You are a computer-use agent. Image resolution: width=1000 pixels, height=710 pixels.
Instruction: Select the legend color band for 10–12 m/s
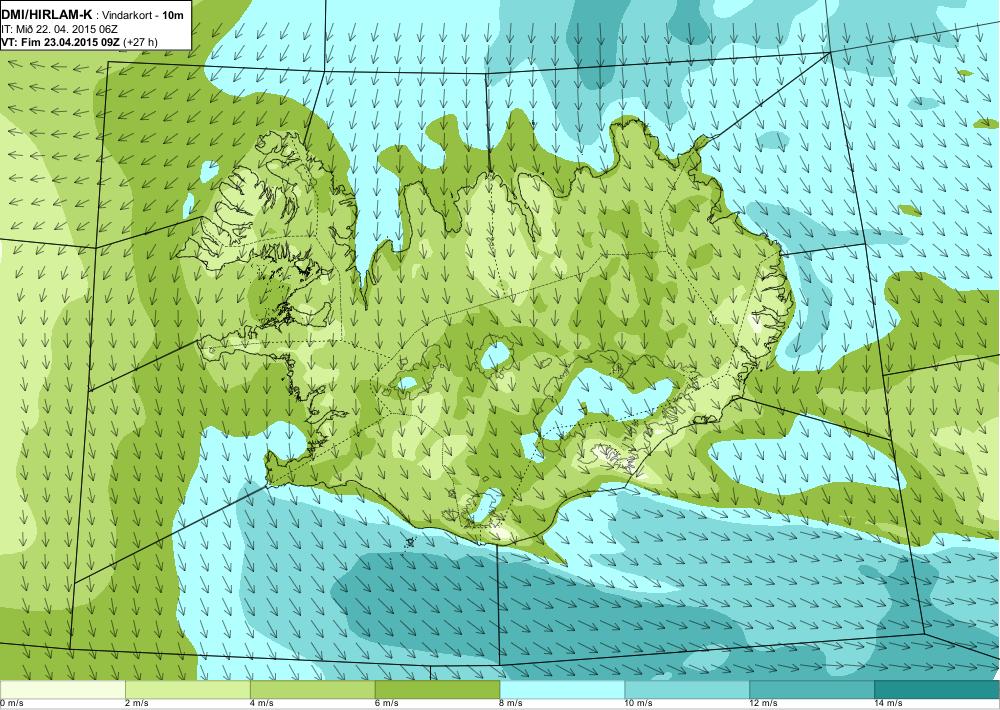tap(688, 689)
